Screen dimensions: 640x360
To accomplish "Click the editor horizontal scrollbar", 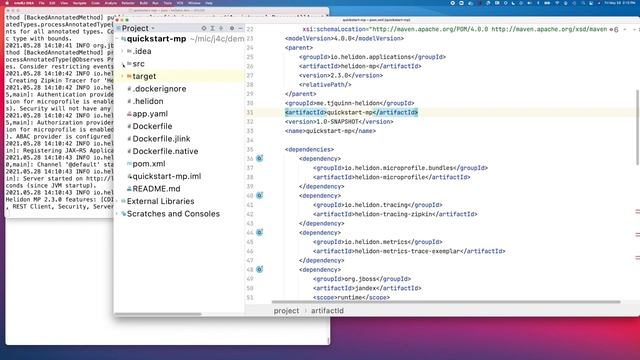I will (x=446, y=302).
